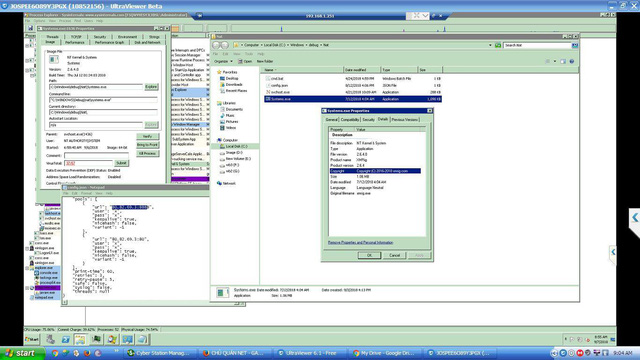Open view options dropdown arrow in Explorer
The height and width of the screenshot is (360, 640).
coord(555,61)
